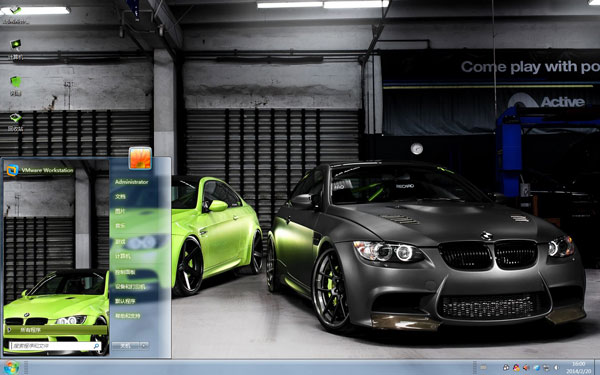This screenshot has width=600, height=375.
Task: Click the Show Desktop strip on the taskbar
Action: [x=597, y=367]
